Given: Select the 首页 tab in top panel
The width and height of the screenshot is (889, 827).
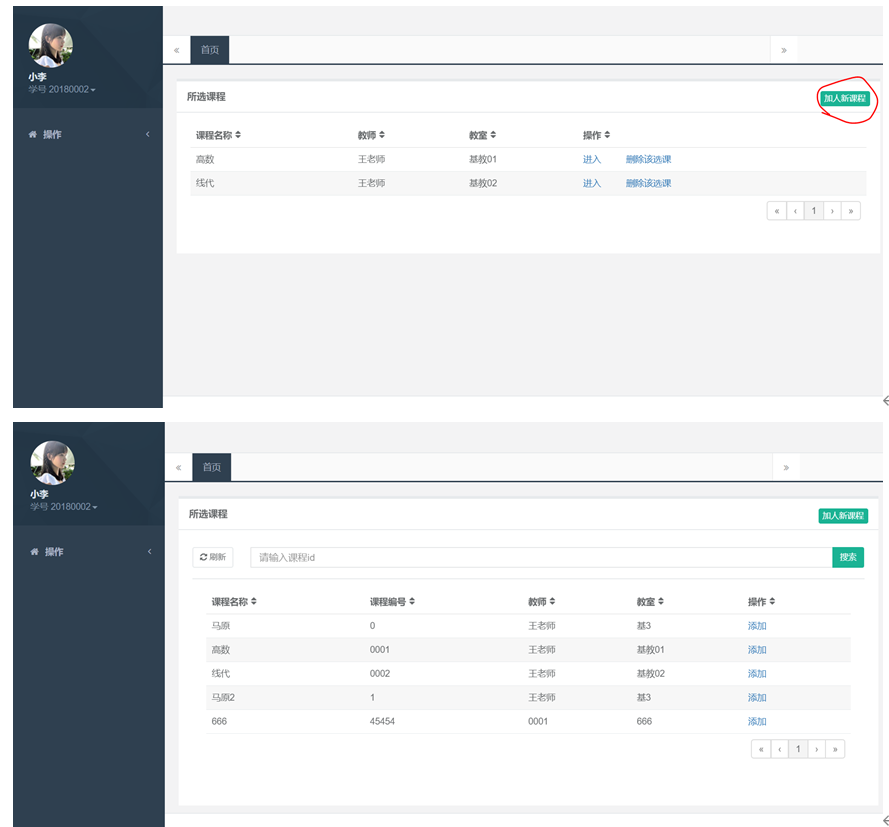Looking at the screenshot, I should coord(210,50).
